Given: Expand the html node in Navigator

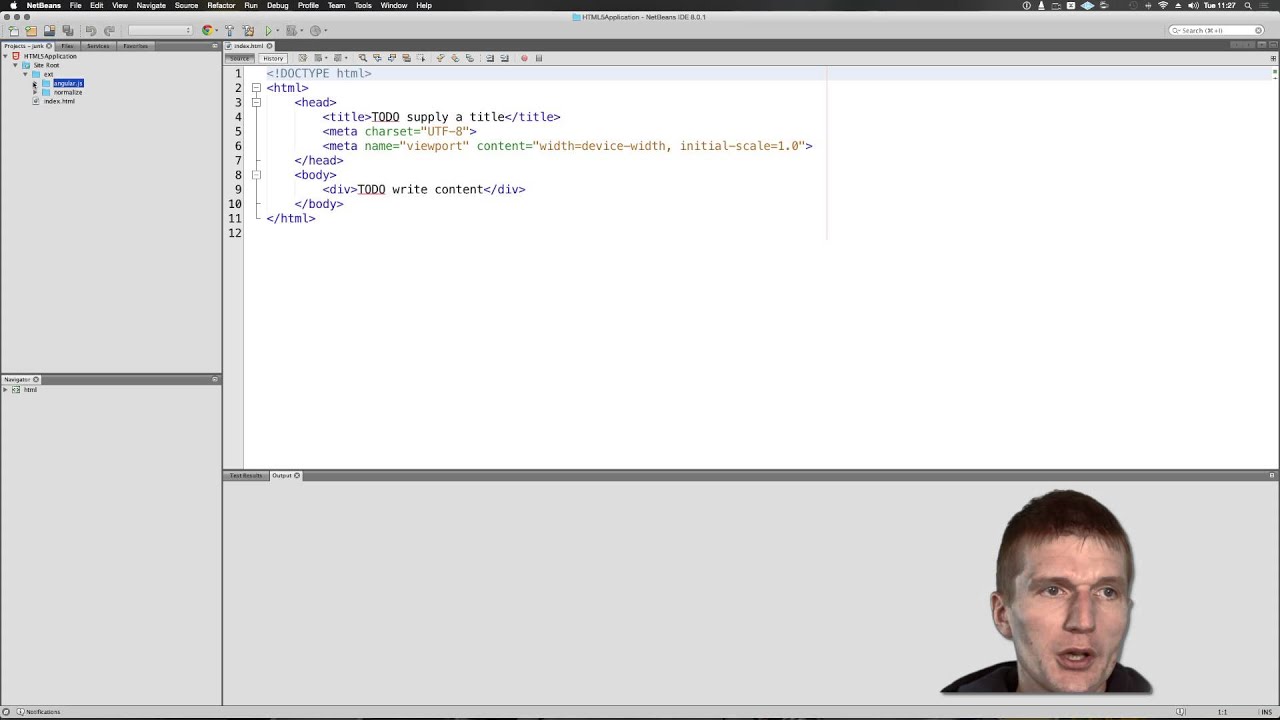Looking at the screenshot, I should click(x=5, y=389).
